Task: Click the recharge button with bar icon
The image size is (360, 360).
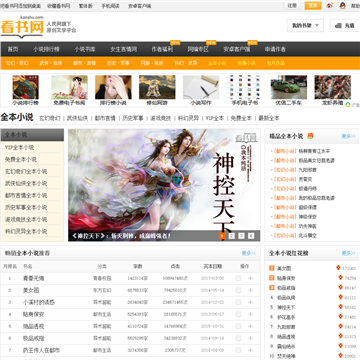Action: pyautogui.click(x=345, y=25)
